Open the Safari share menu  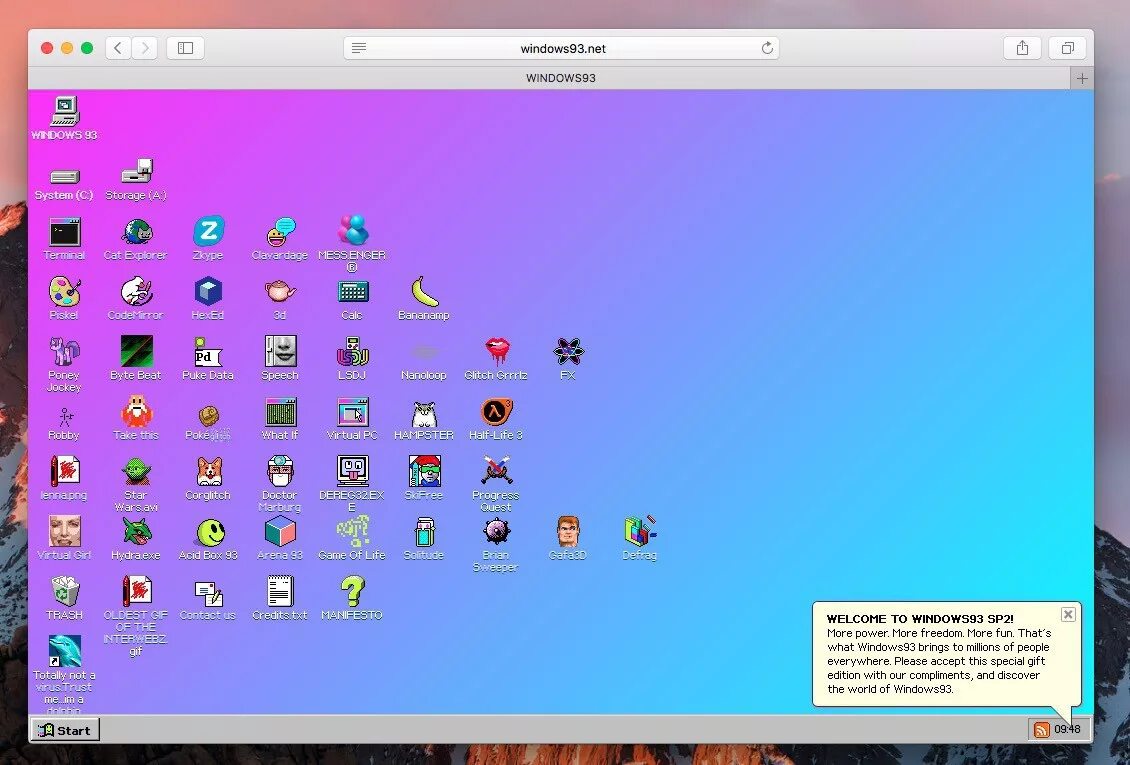(x=1022, y=48)
